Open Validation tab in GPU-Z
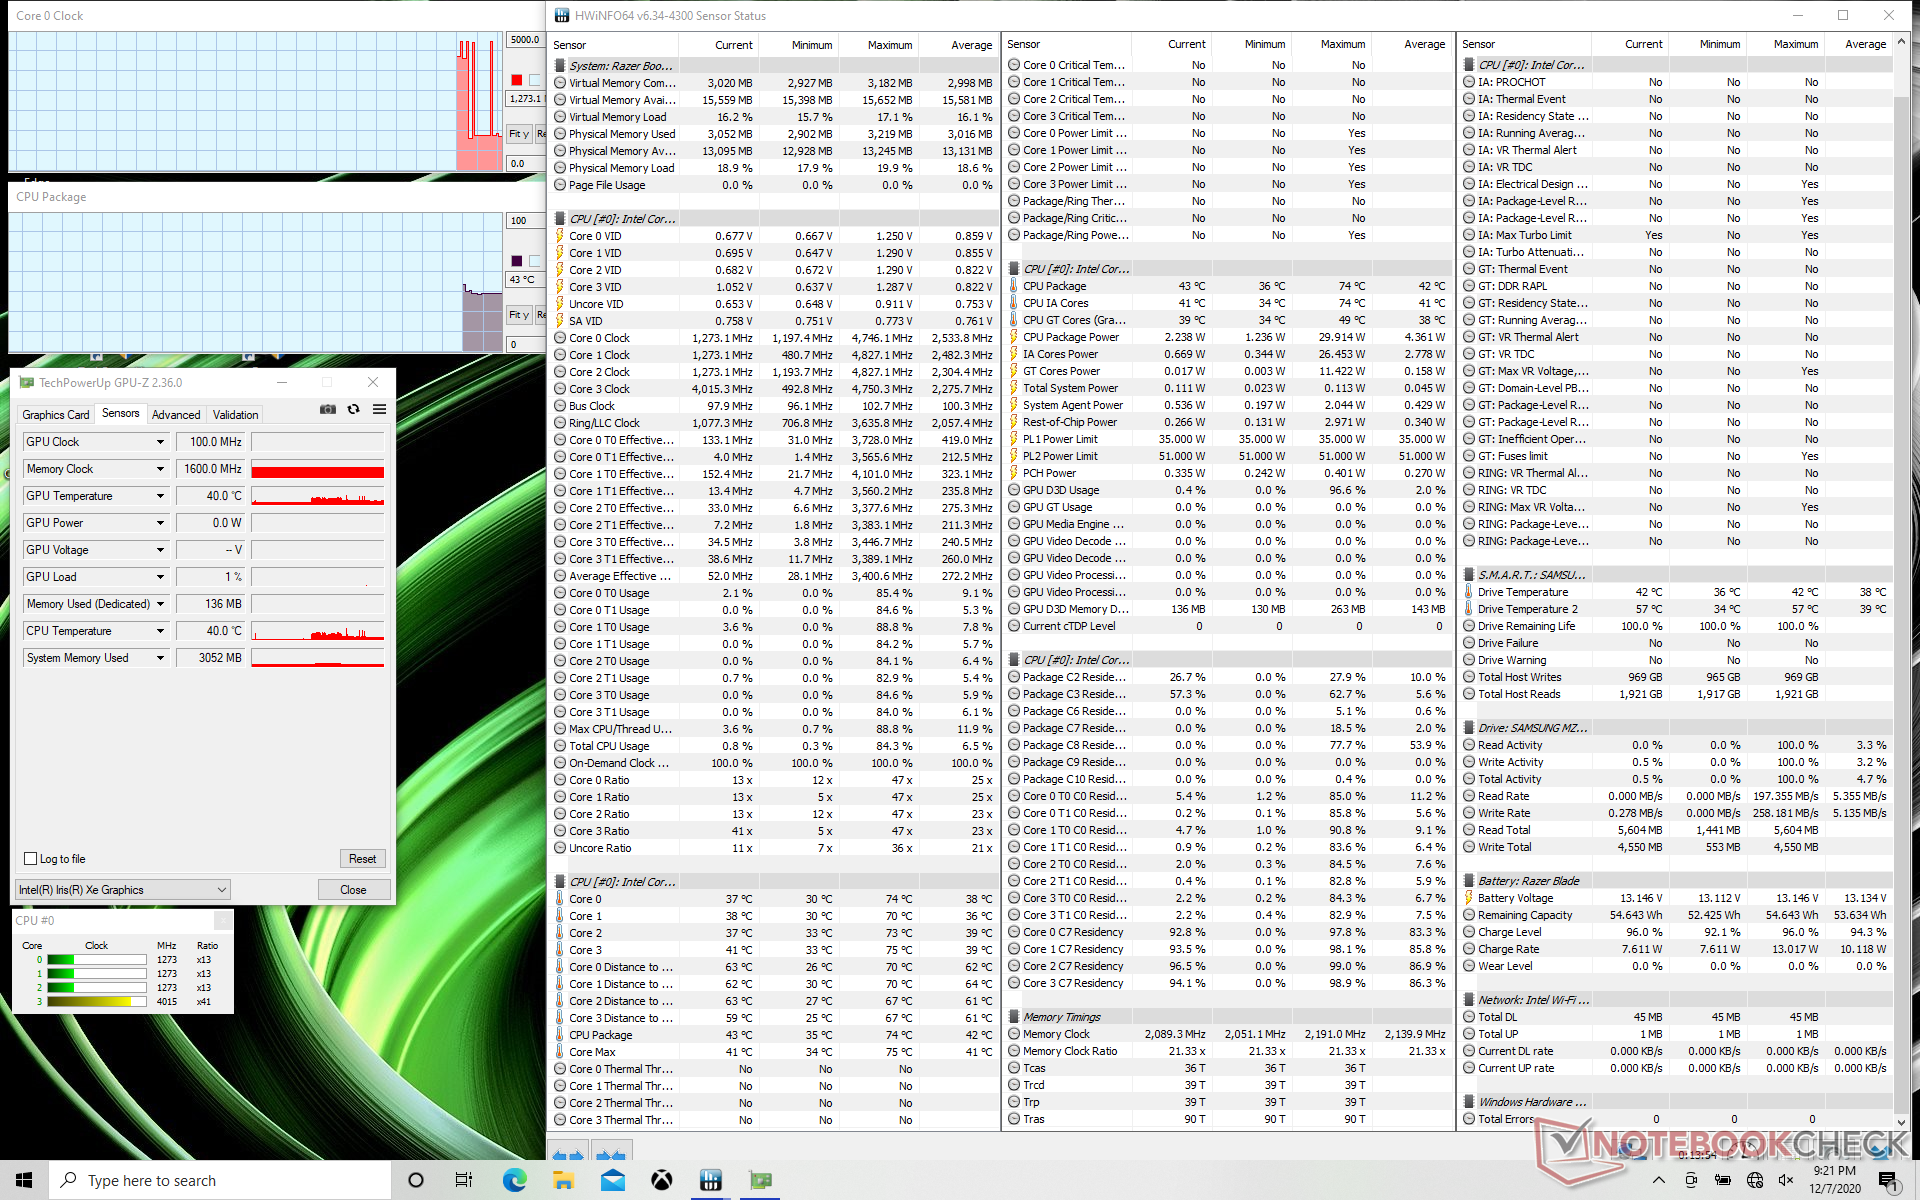This screenshot has height=1200, width=1920. pyautogui.click(x=235, y=414)
